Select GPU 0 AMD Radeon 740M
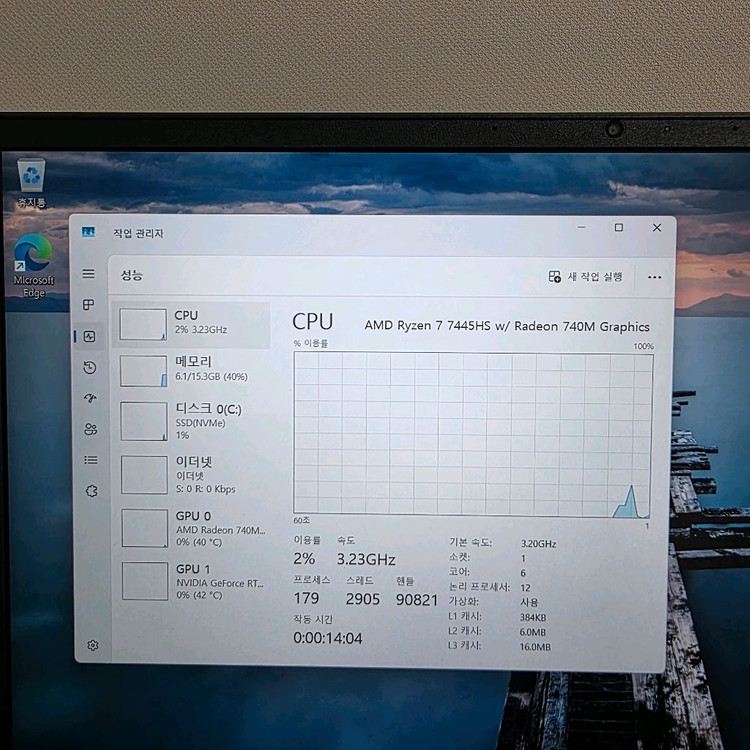Image resolution: width=750 pixels, height=750 pixels. point(190,527)
